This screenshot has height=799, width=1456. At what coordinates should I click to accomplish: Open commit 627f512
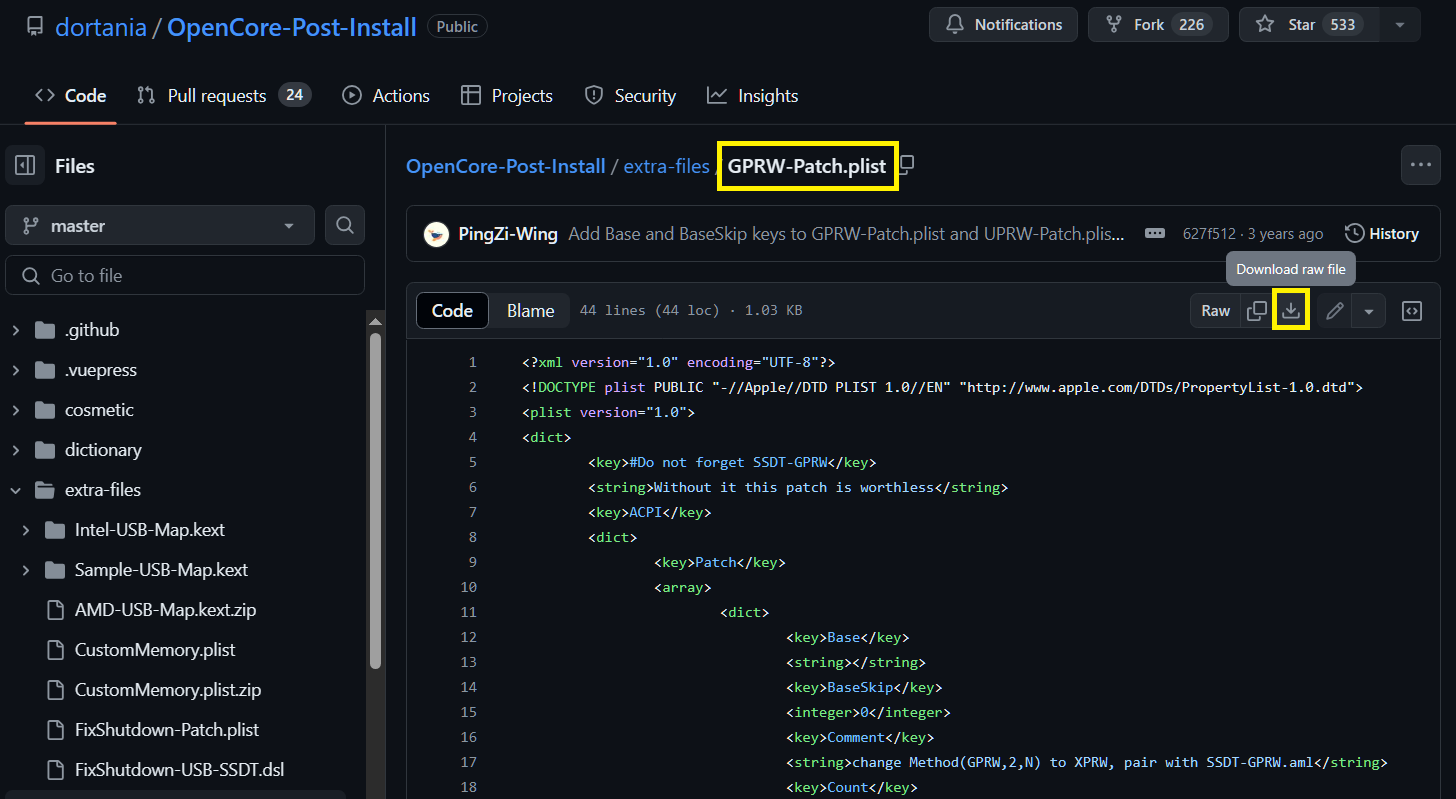[1211, 234]
